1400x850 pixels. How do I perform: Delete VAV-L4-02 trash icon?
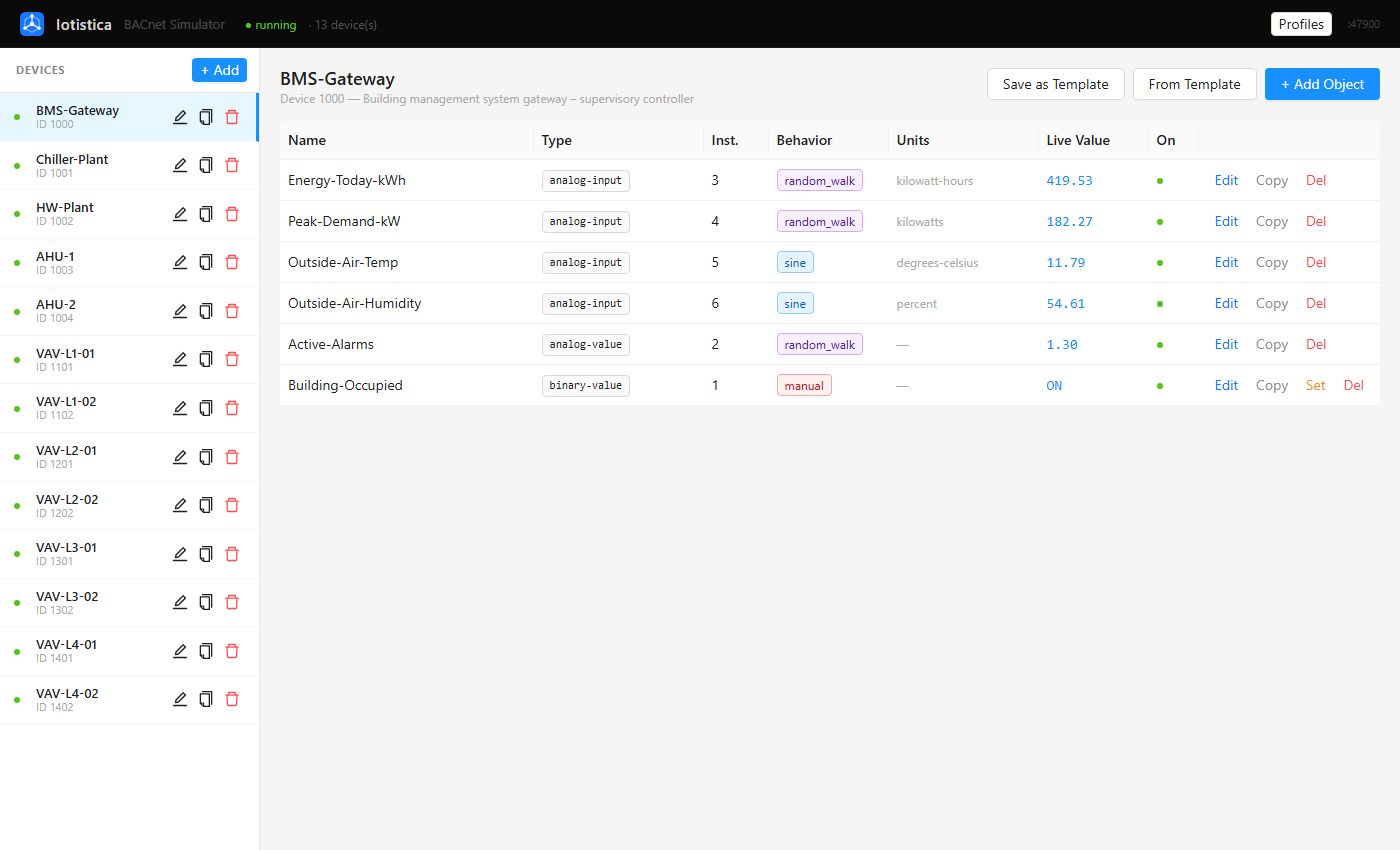232,699
